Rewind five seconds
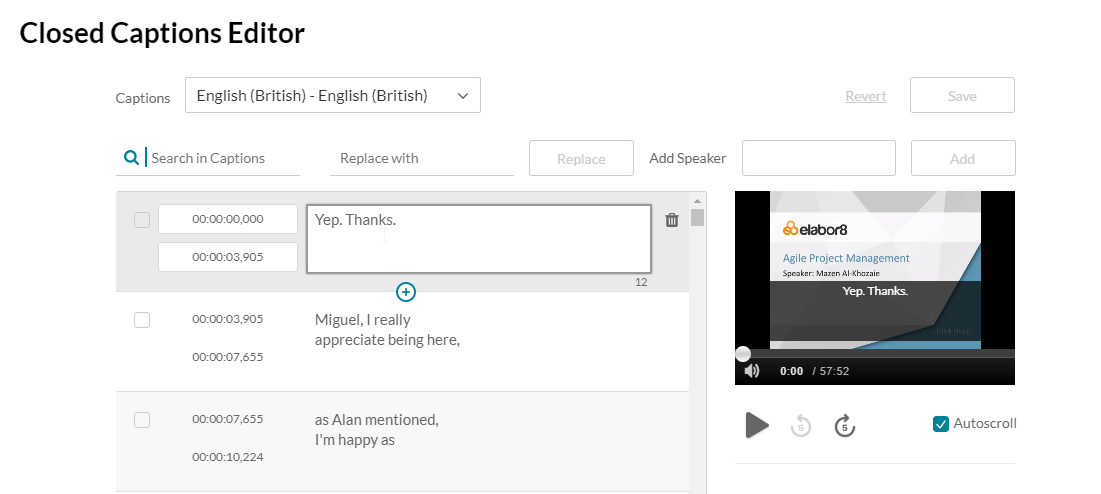 coord(801,426)
